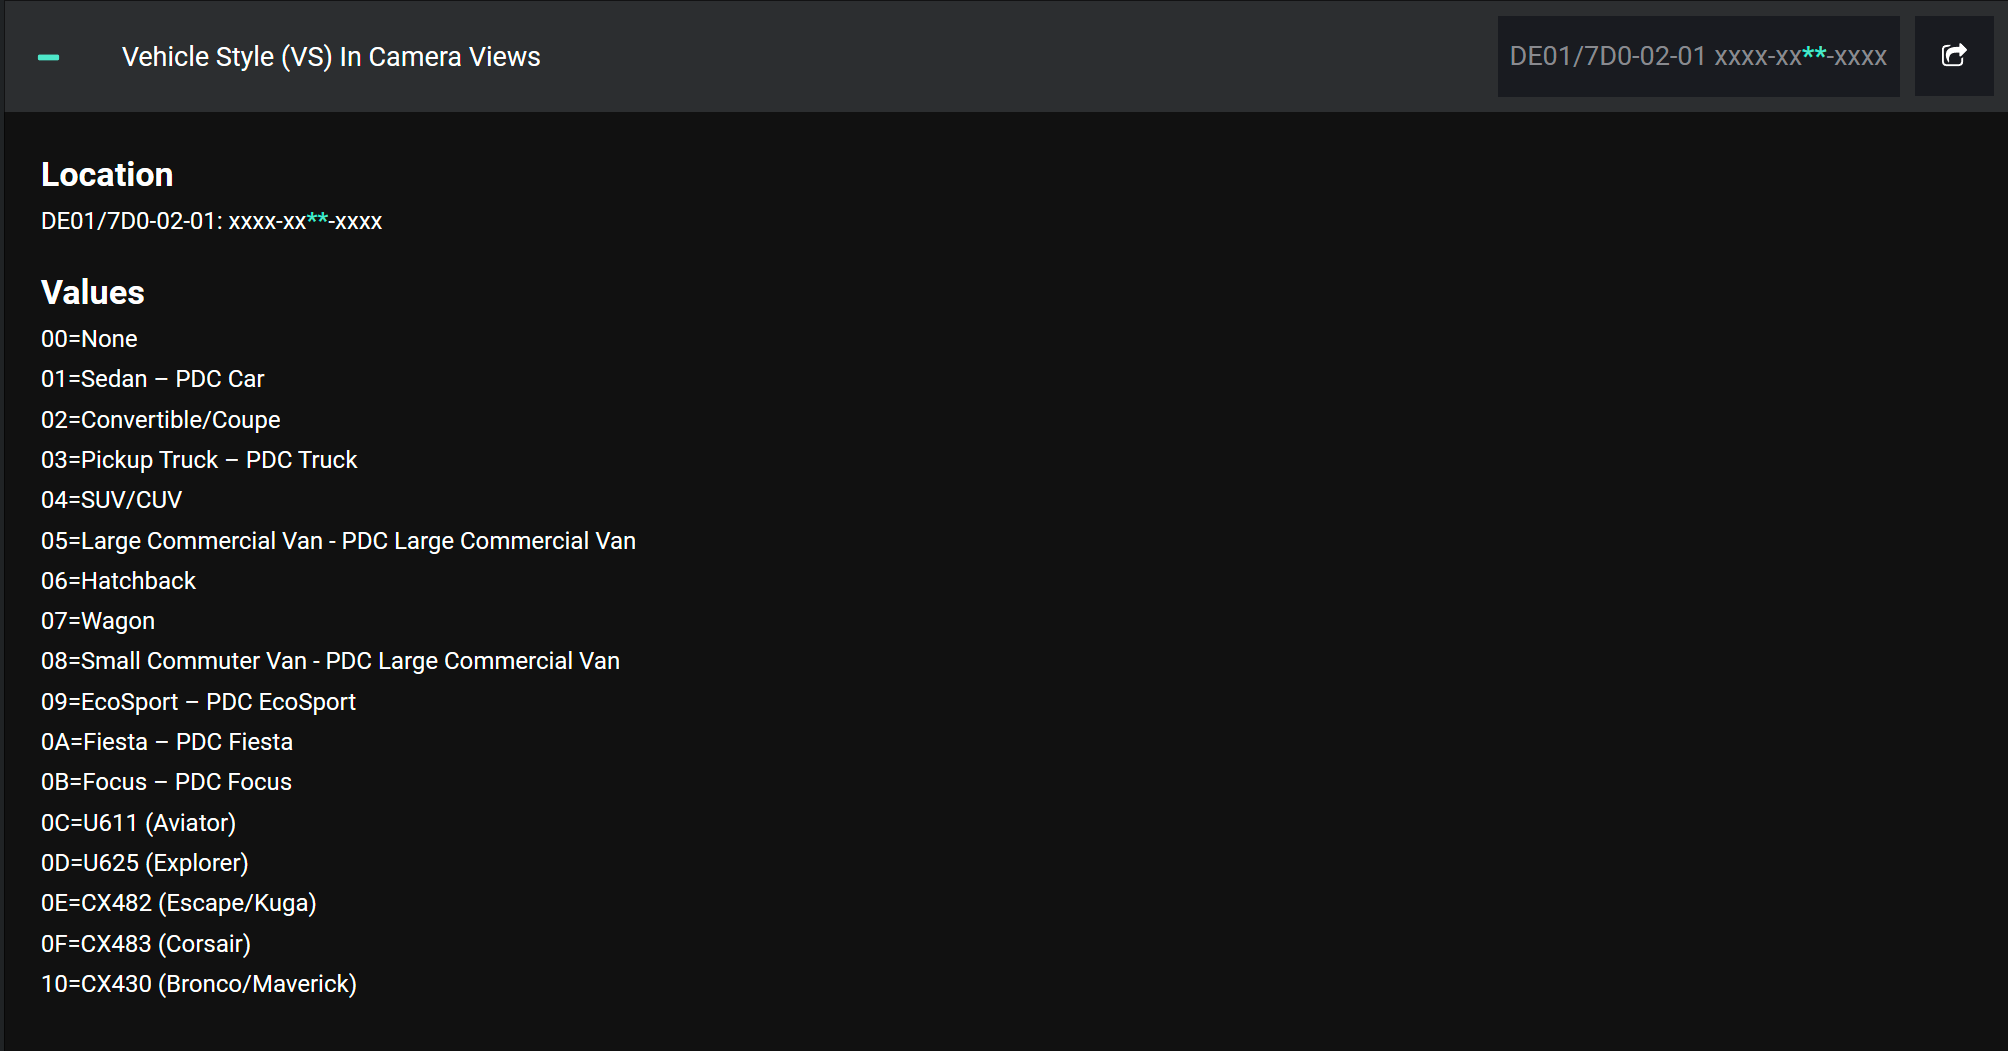
Task: Collapse the Vehicle Style section via minus icon
Action: (x=48, y=57)
